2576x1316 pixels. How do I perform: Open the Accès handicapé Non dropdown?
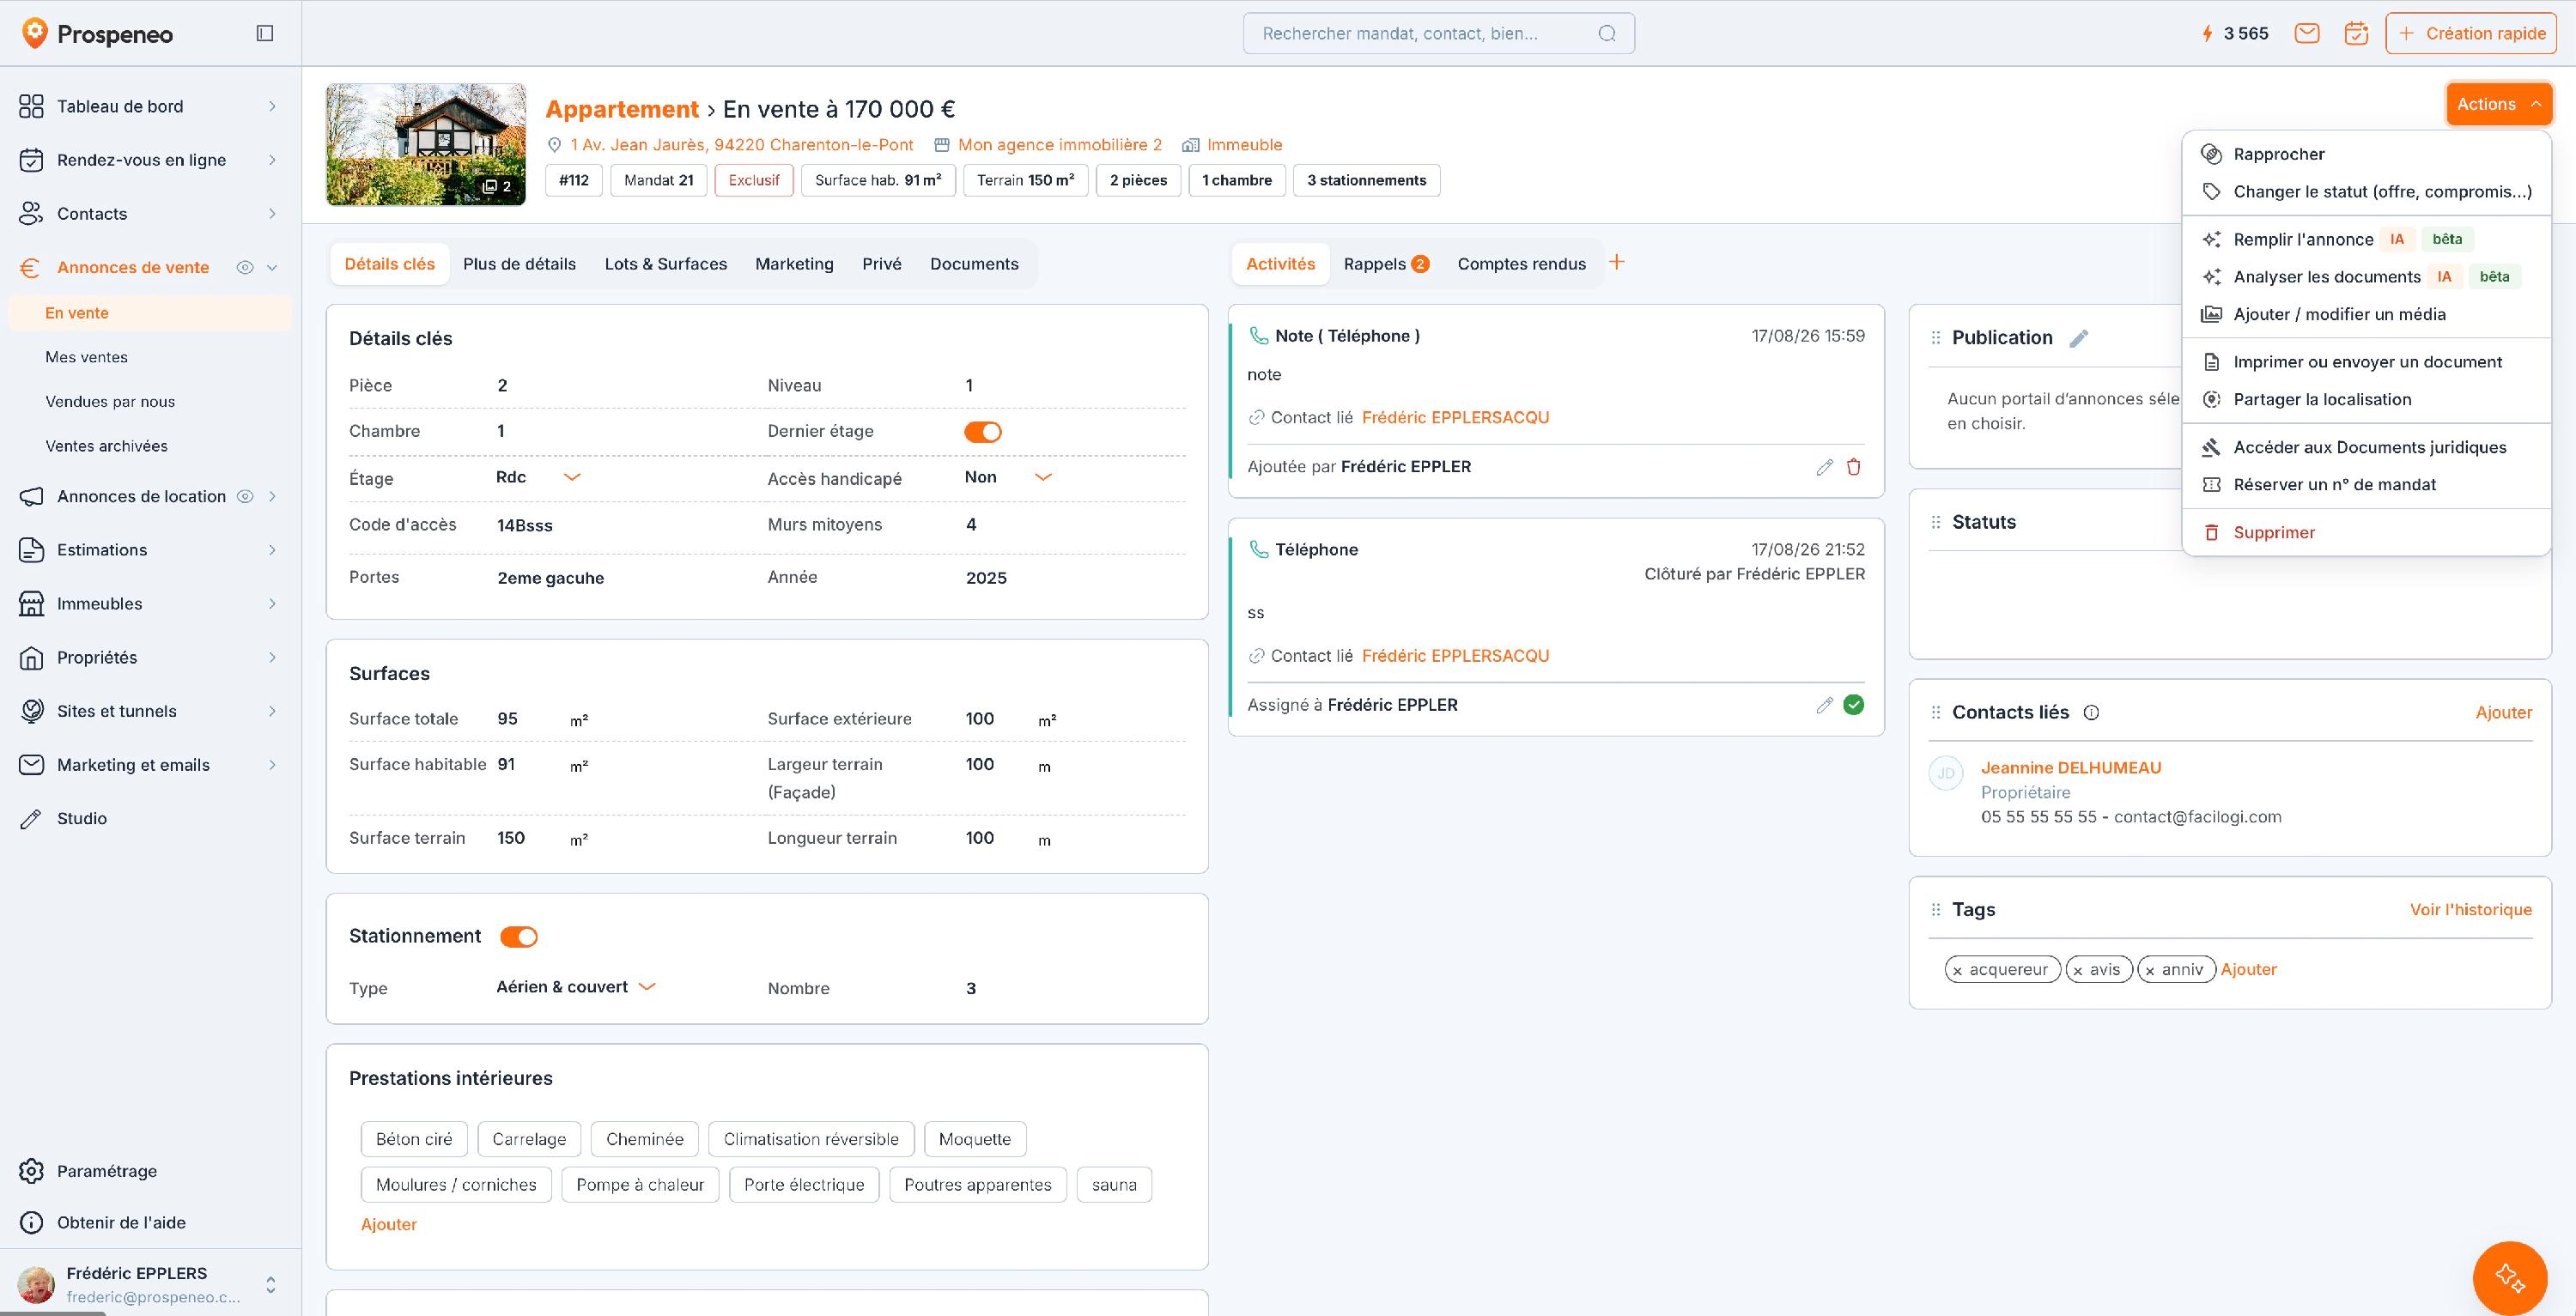click(1008, 477)
